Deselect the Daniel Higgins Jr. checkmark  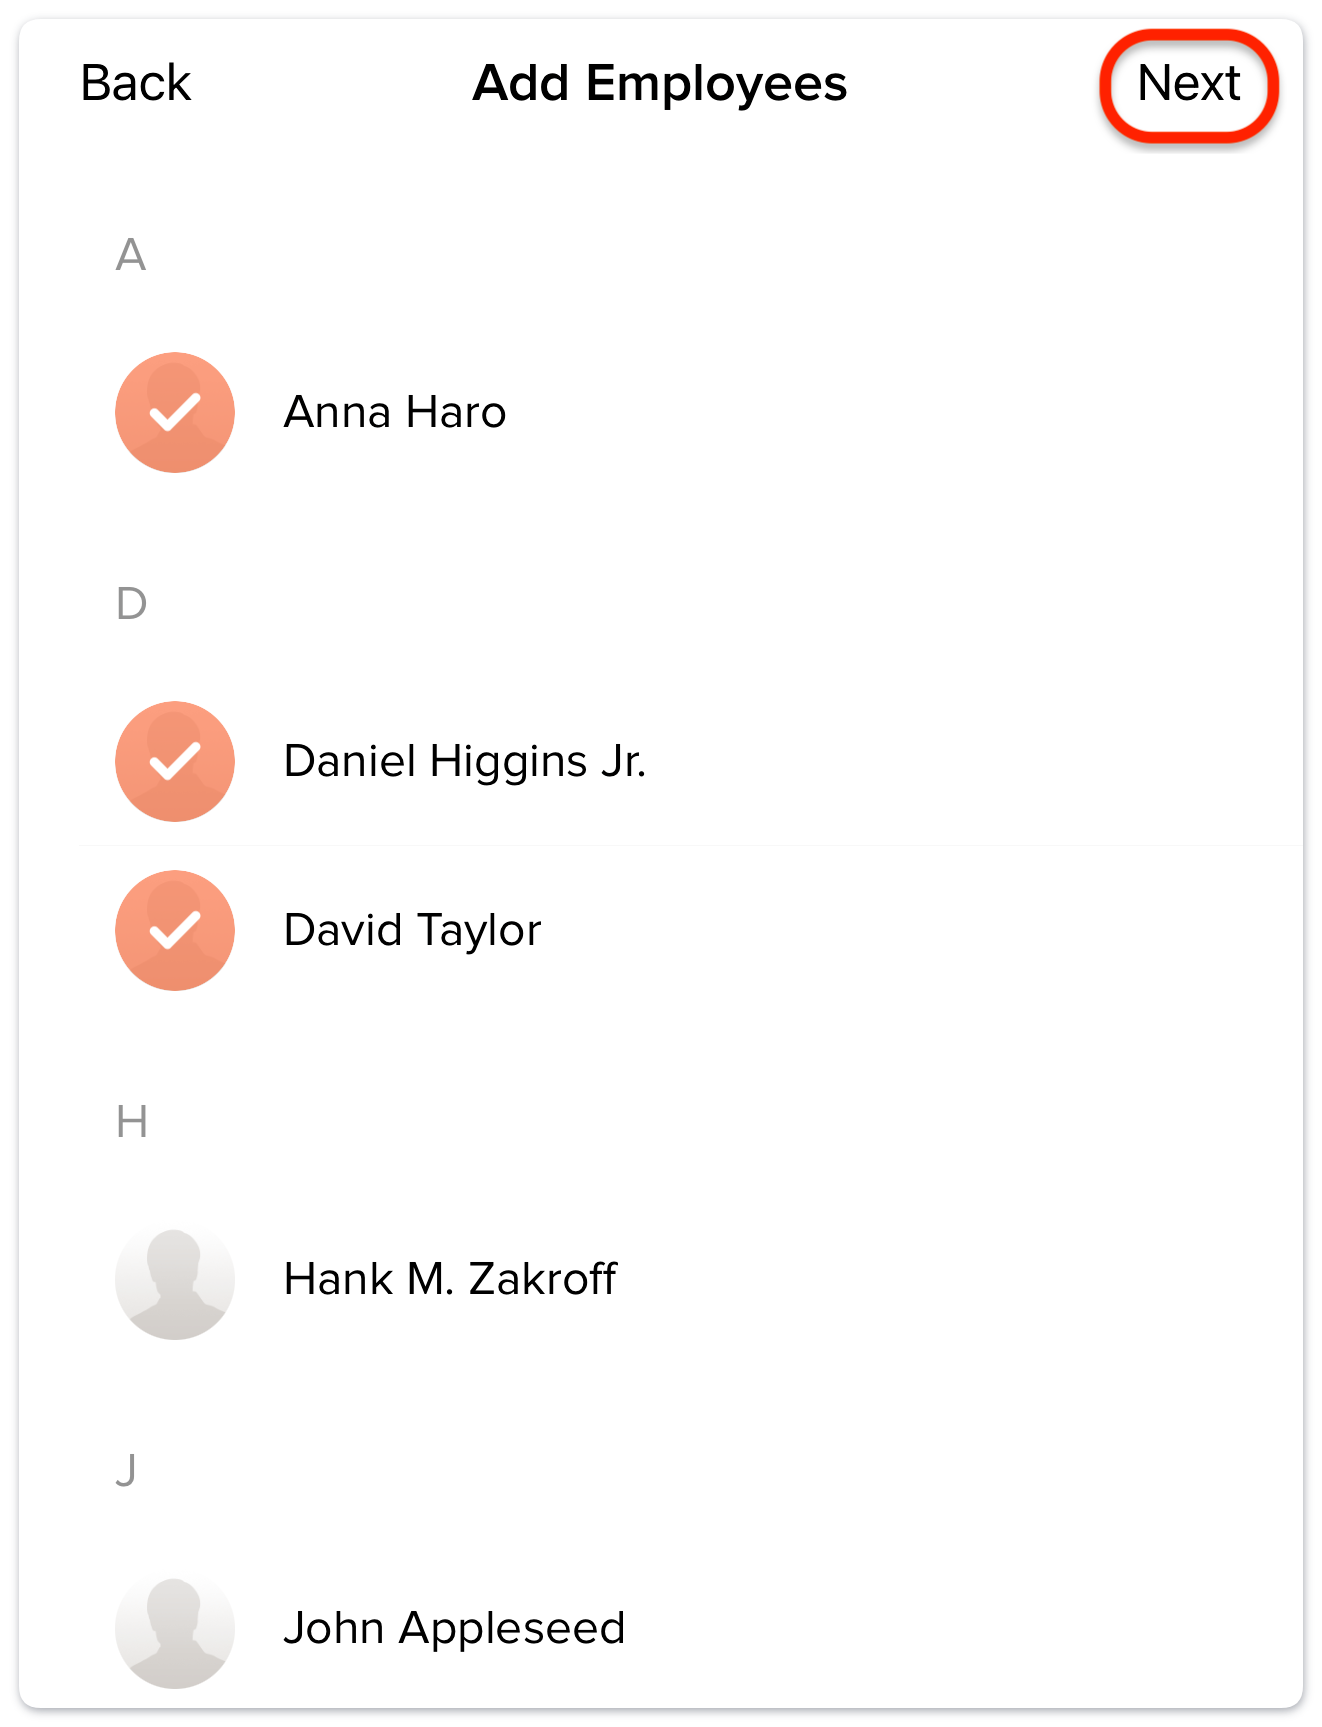point(175,761)
